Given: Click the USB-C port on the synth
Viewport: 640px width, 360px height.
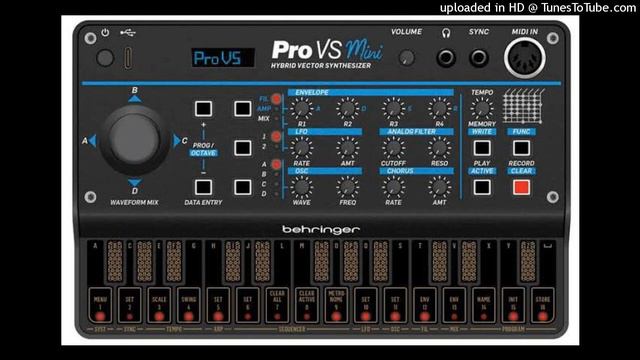Looking at the screenshot, I should click(128, 58).
